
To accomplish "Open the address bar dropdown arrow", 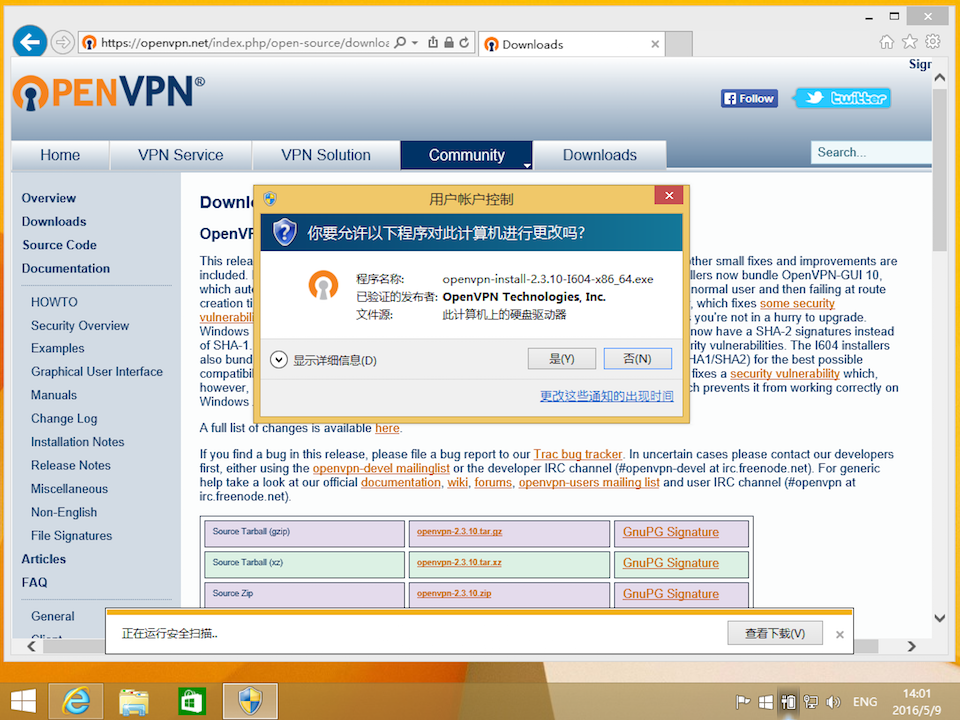I will click(415, 43).
